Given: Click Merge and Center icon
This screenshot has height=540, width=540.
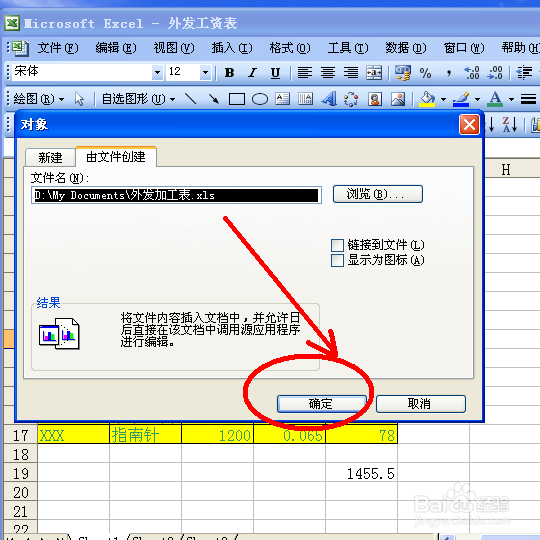Looking at the screenshot, I should point(374,73).
